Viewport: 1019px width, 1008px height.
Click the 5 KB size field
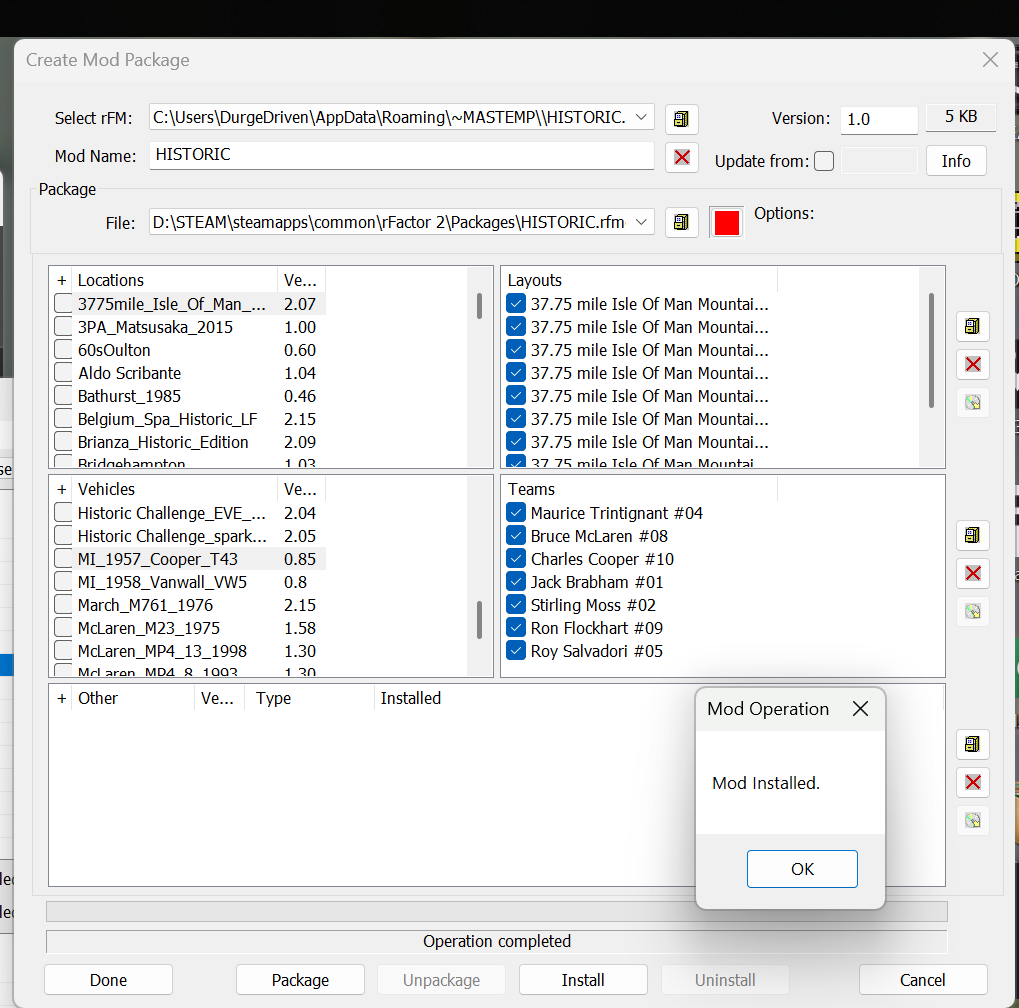961,117
